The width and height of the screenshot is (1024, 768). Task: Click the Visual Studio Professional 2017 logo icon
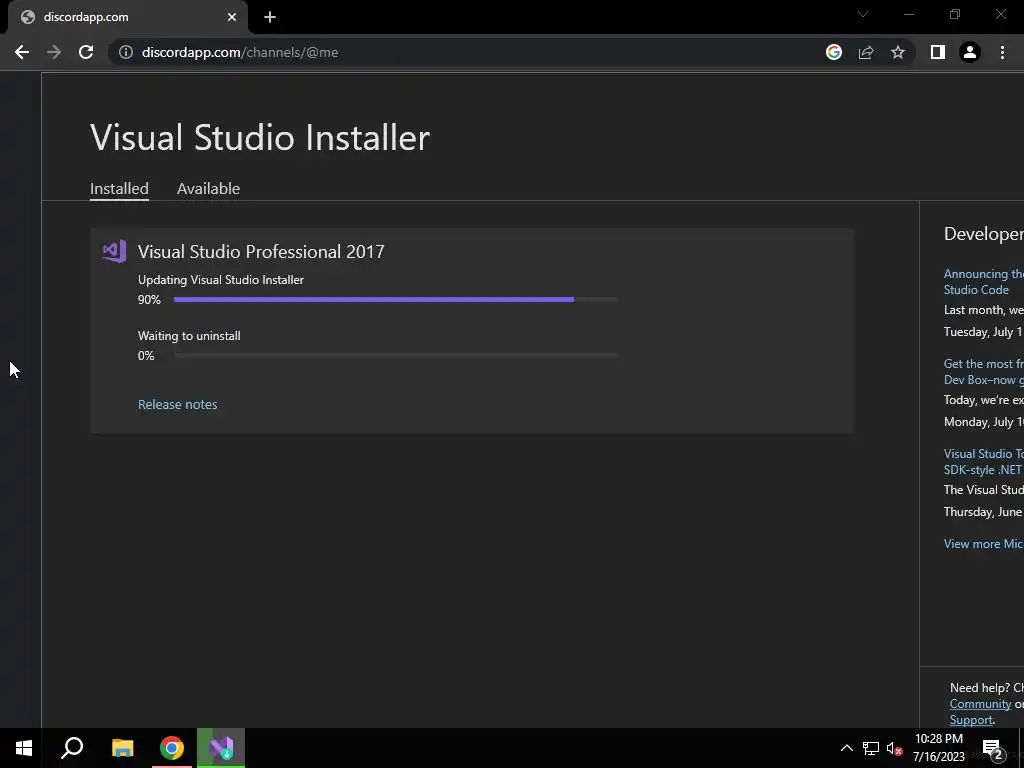point(114,251)
